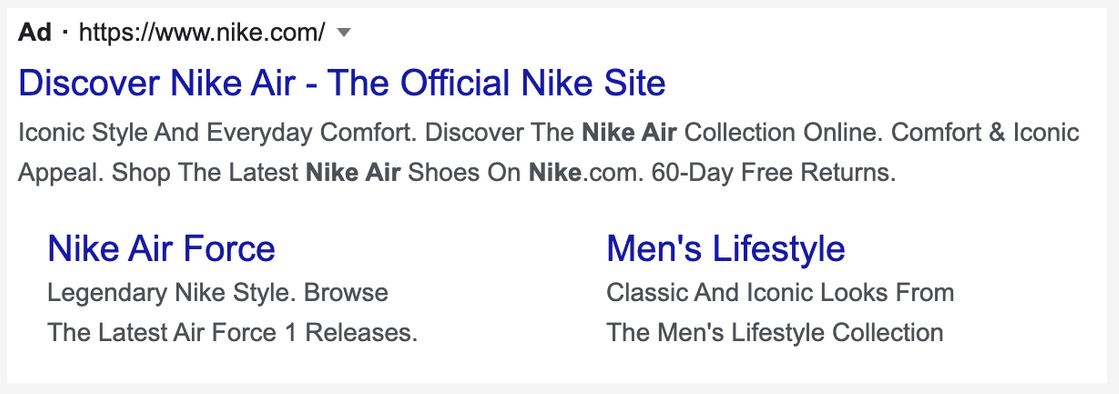Open the ad options arrow beside nike.com URL
1119x394 pixels.
tap(343, 33)
